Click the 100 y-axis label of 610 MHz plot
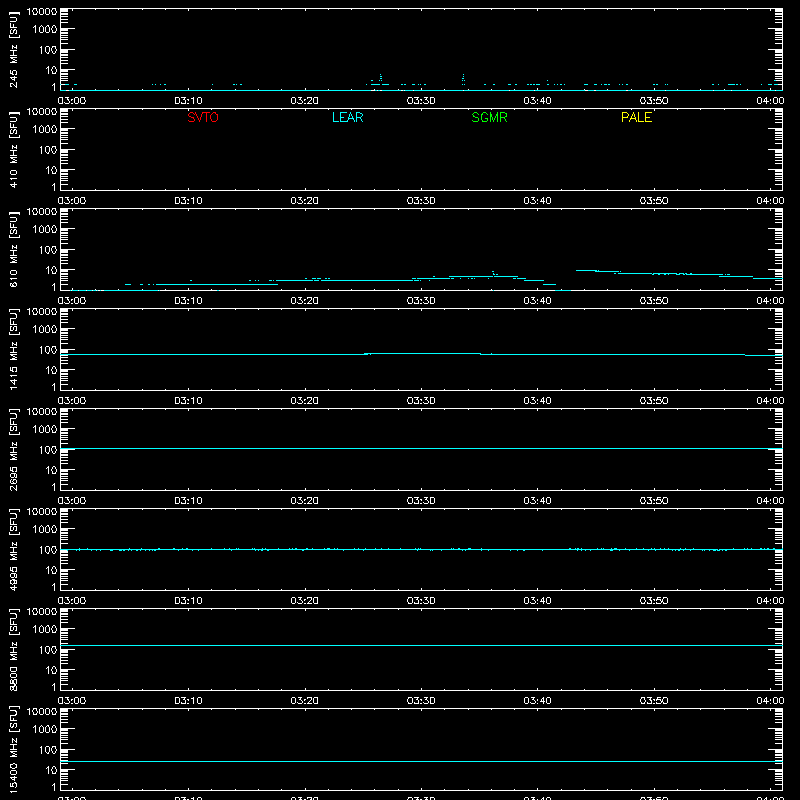 tap(48, 250)
